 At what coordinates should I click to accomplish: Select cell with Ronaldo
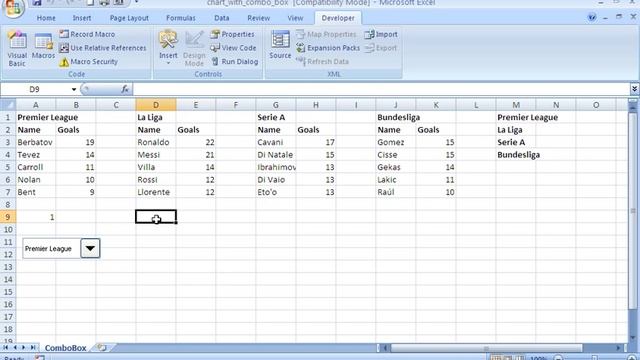coord(156,142)
